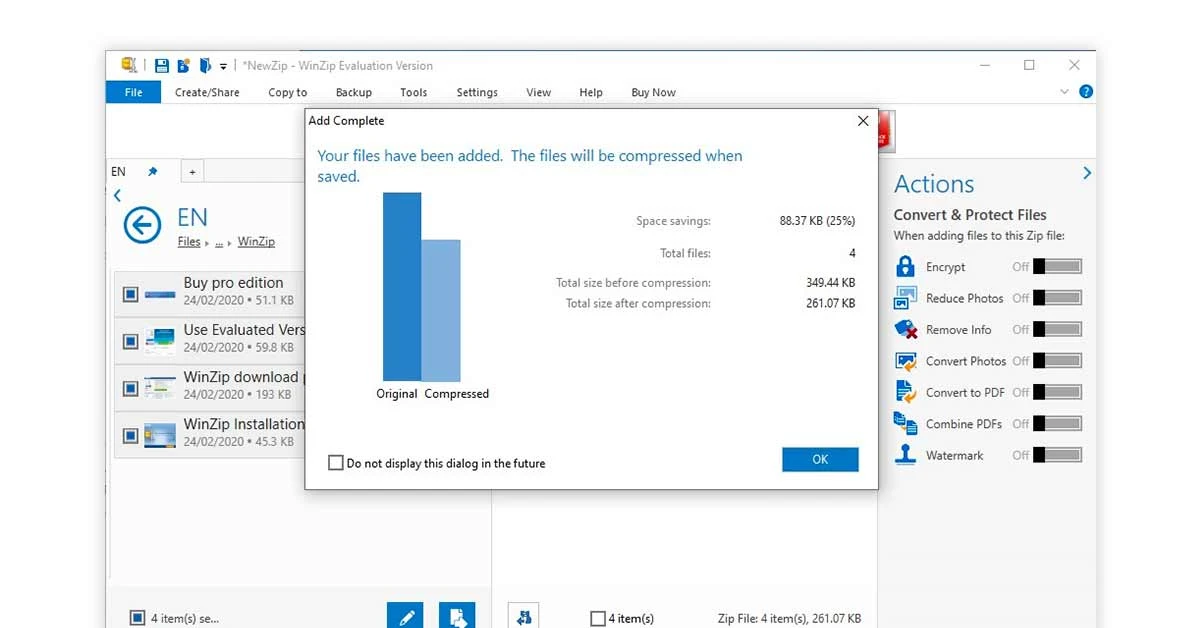Collapse the left pane with the back chevron
This screenshot has width=1200, height=628.
(x=117, y=195)
